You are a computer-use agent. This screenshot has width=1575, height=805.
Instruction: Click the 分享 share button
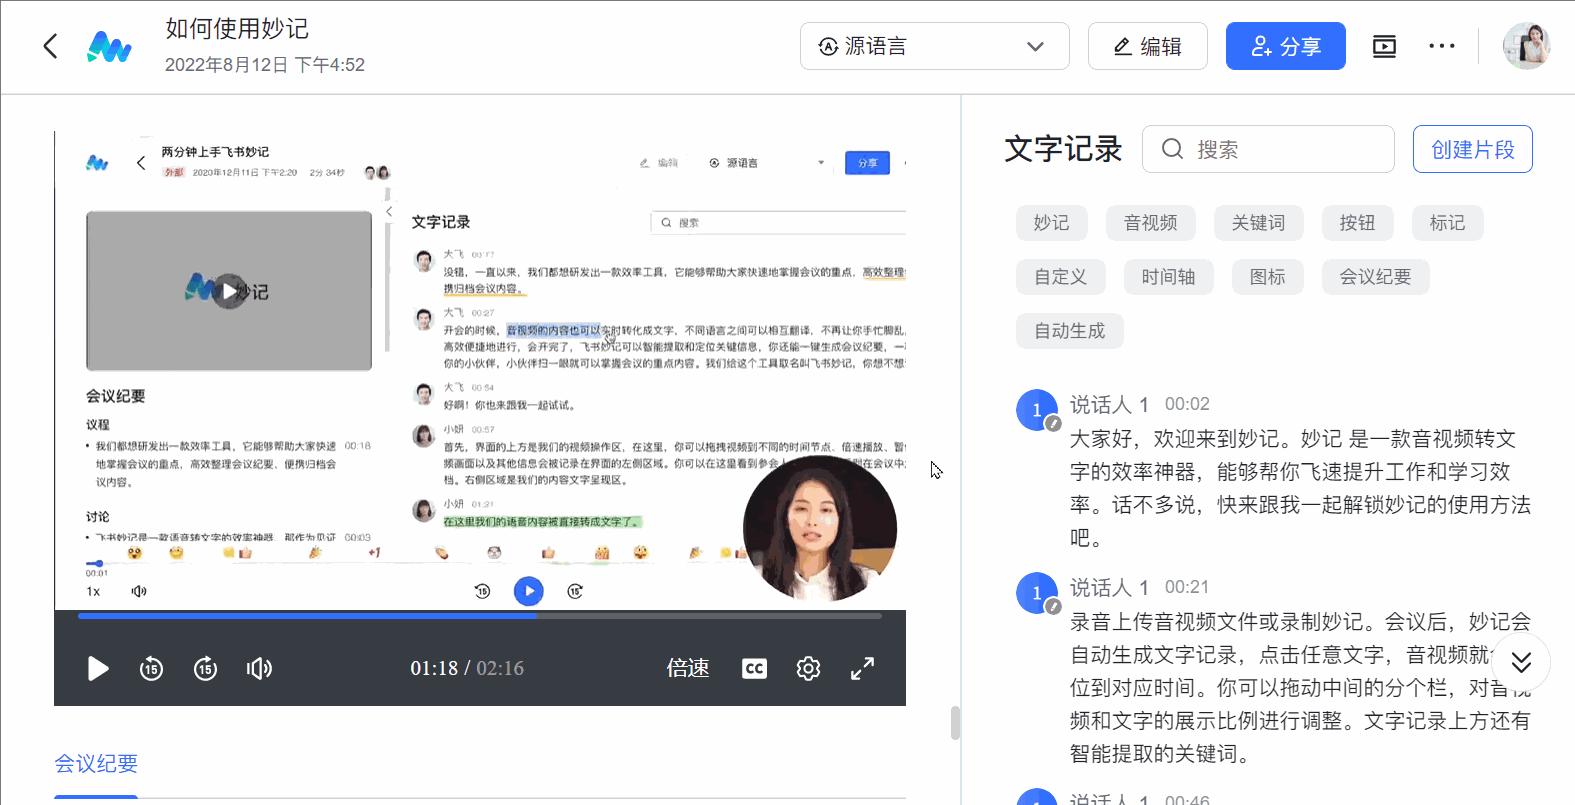click(1285, 46)
